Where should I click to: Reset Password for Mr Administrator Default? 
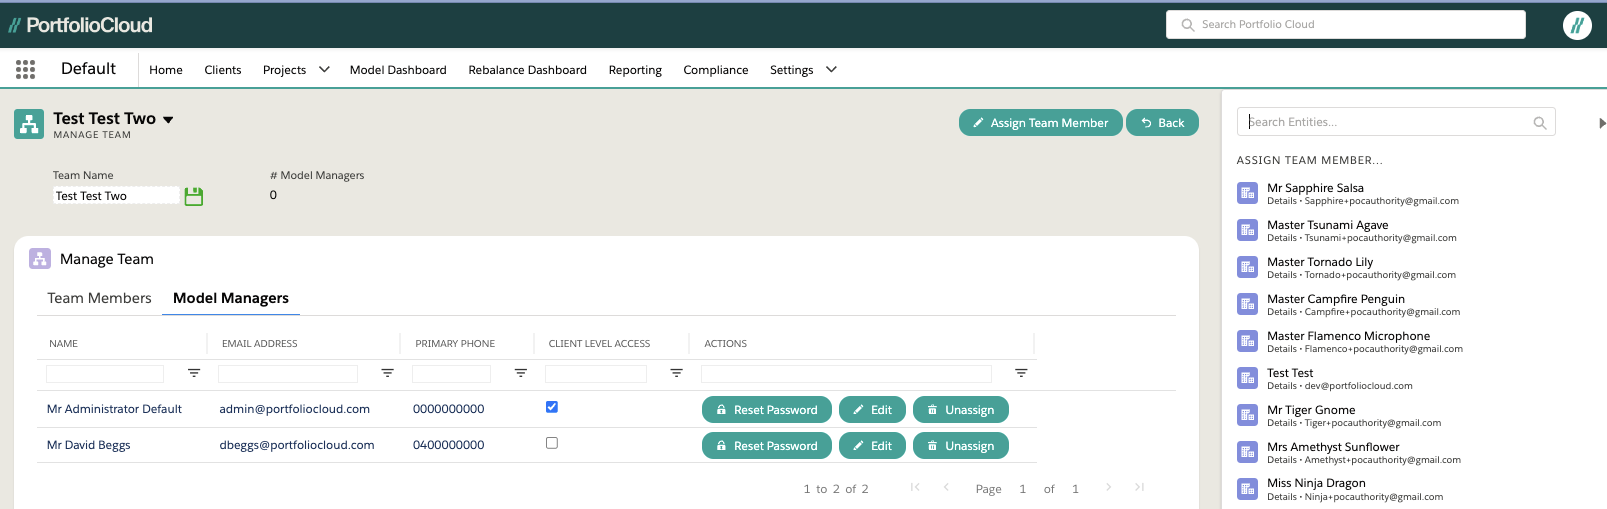pyautogui.click(x=767, y=410)
